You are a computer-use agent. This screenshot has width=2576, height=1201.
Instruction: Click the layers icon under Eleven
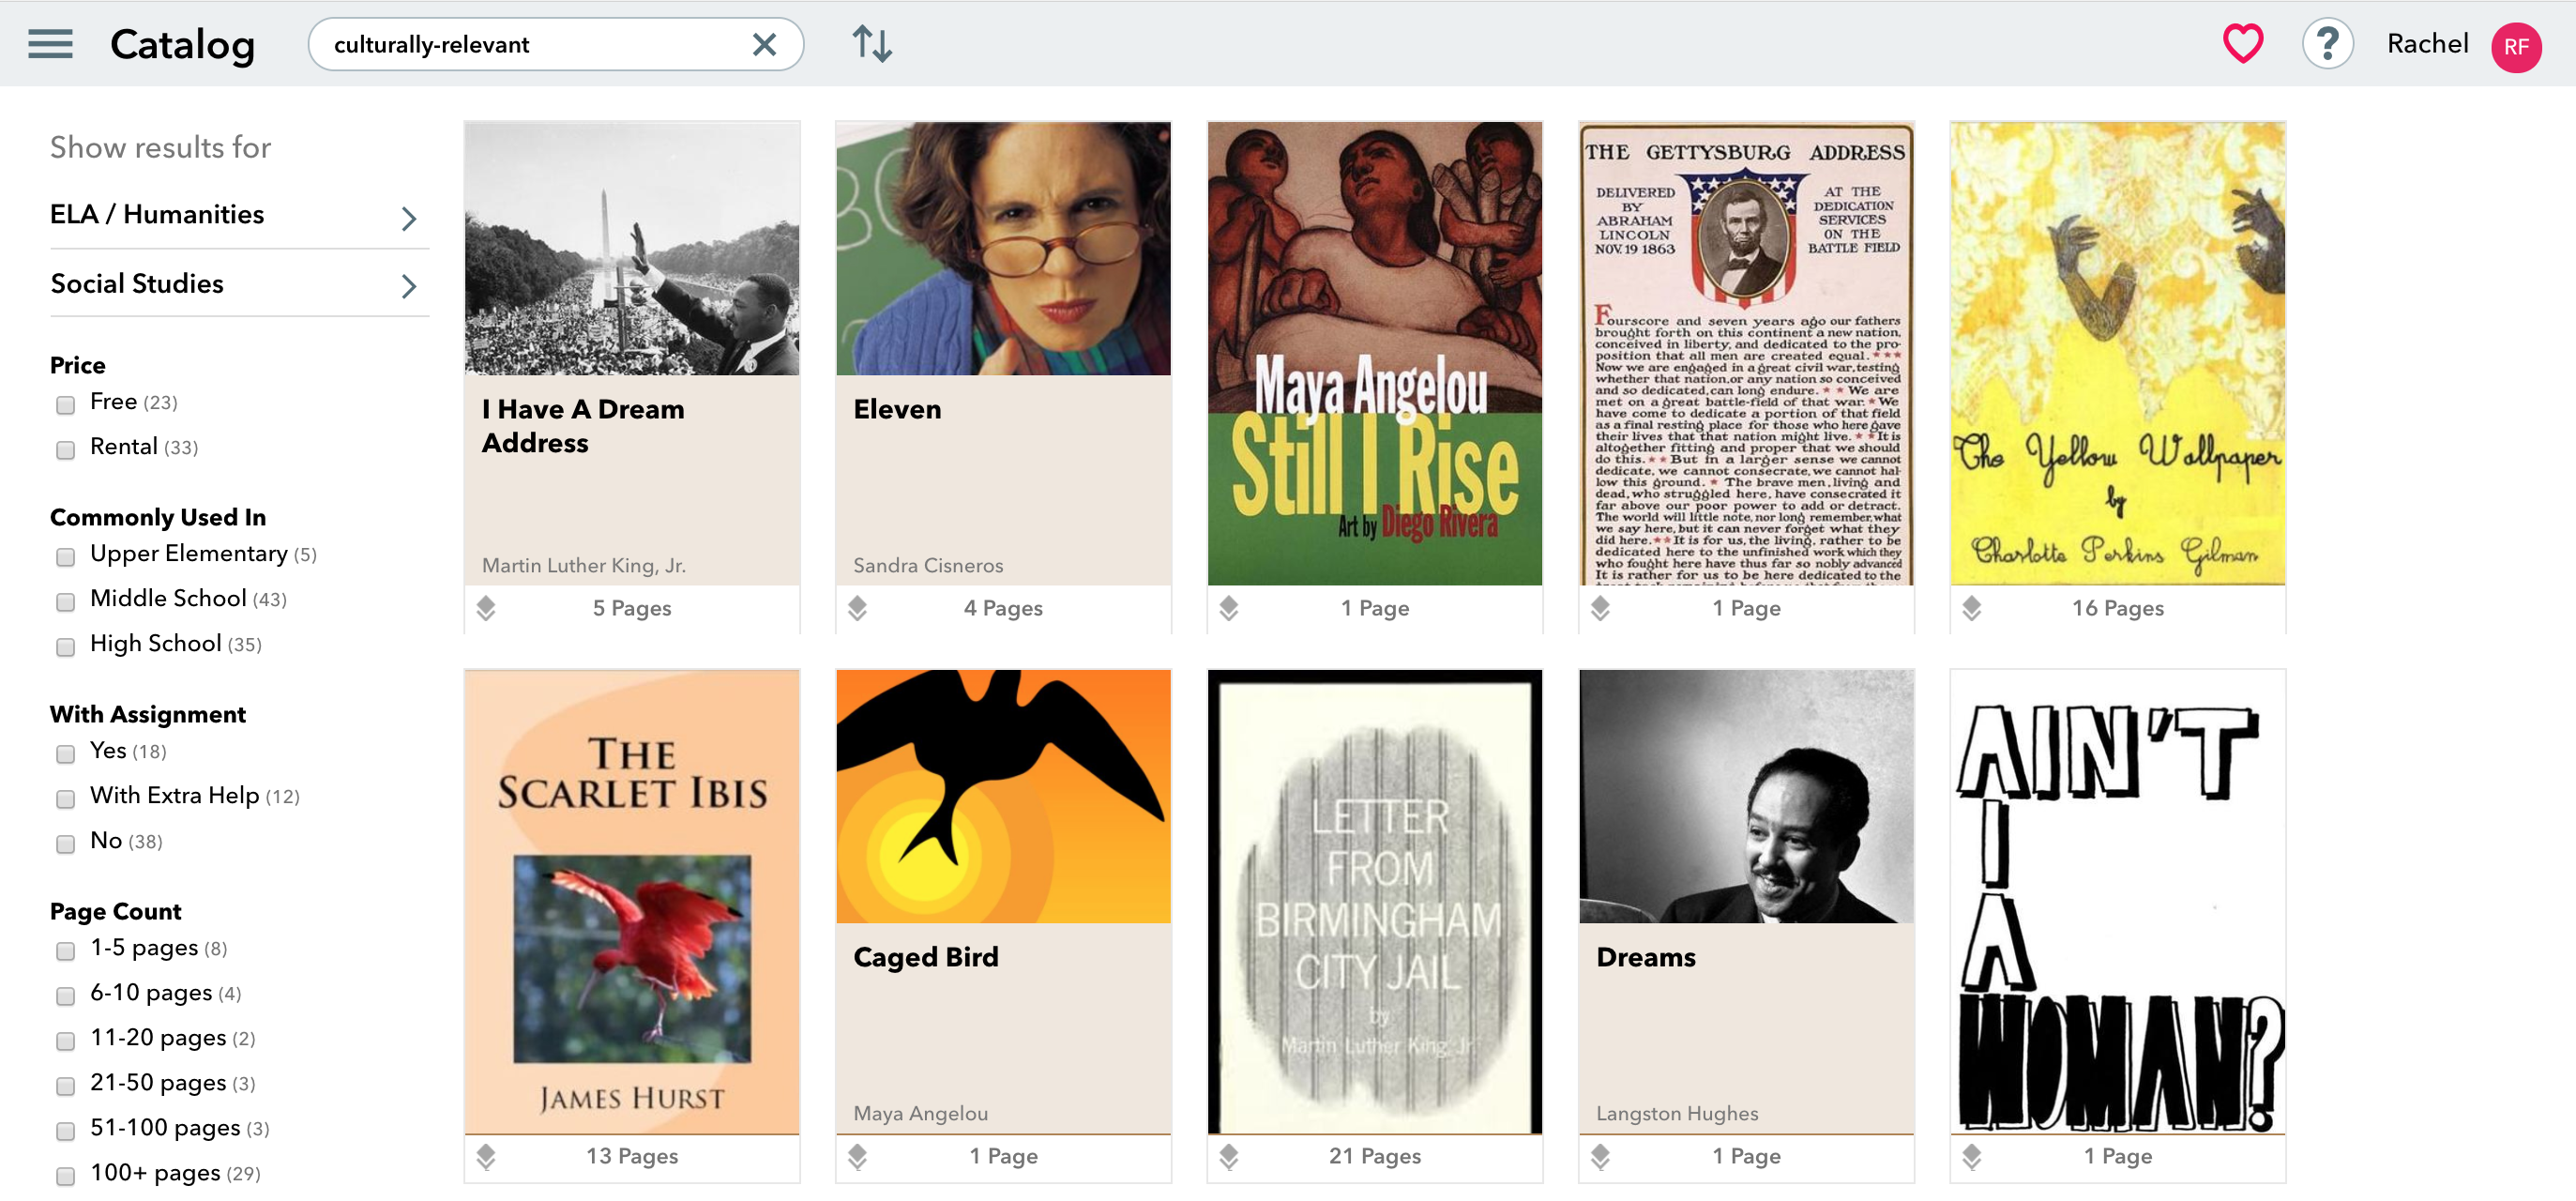coord(857,608)
